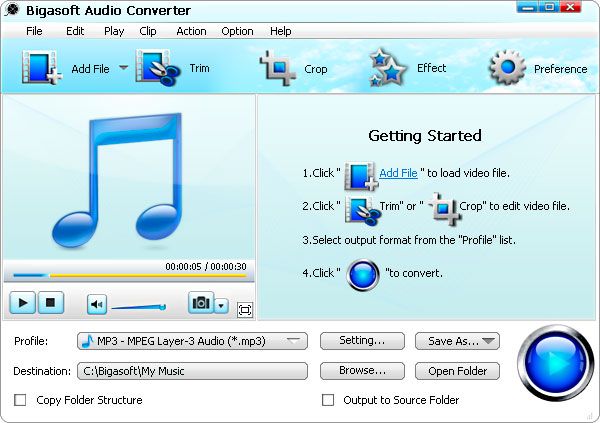
Task: Open the Option menu
Action: (x=237, y=31)
